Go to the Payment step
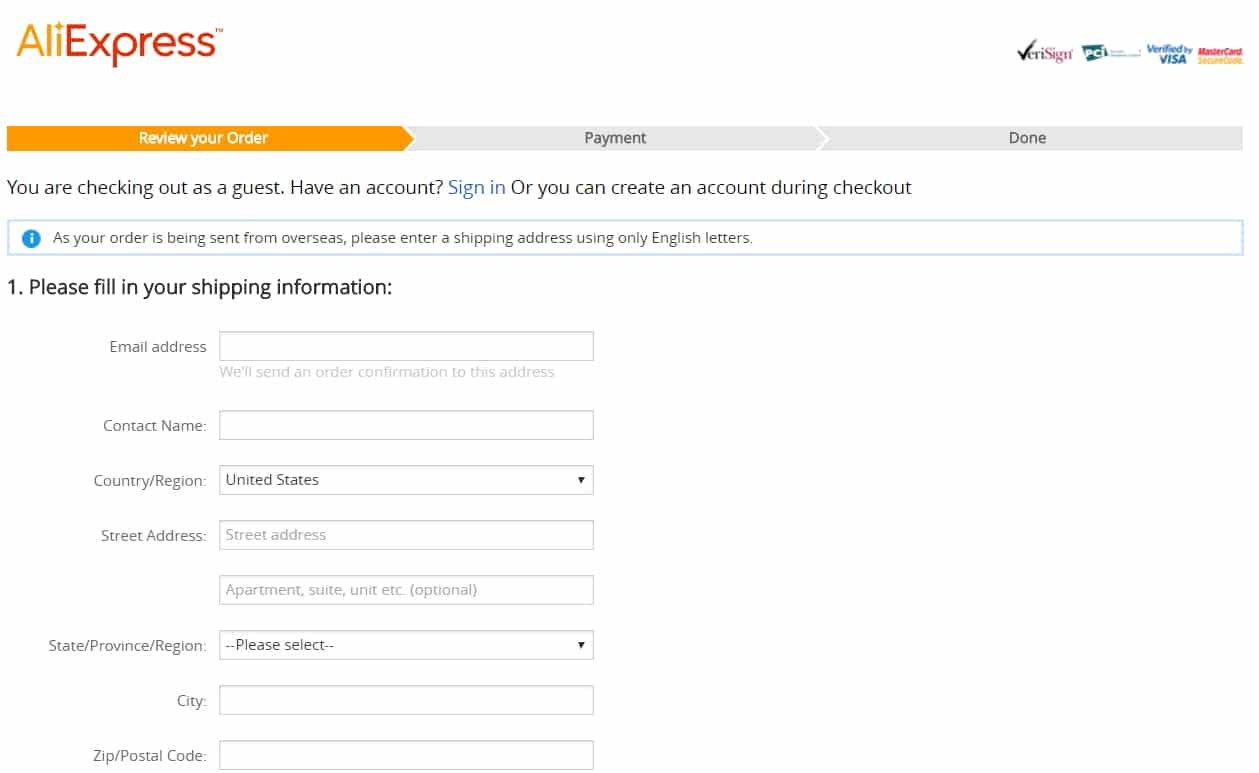The height and width of the screenshot is (773, 1259). click(615, 138)
